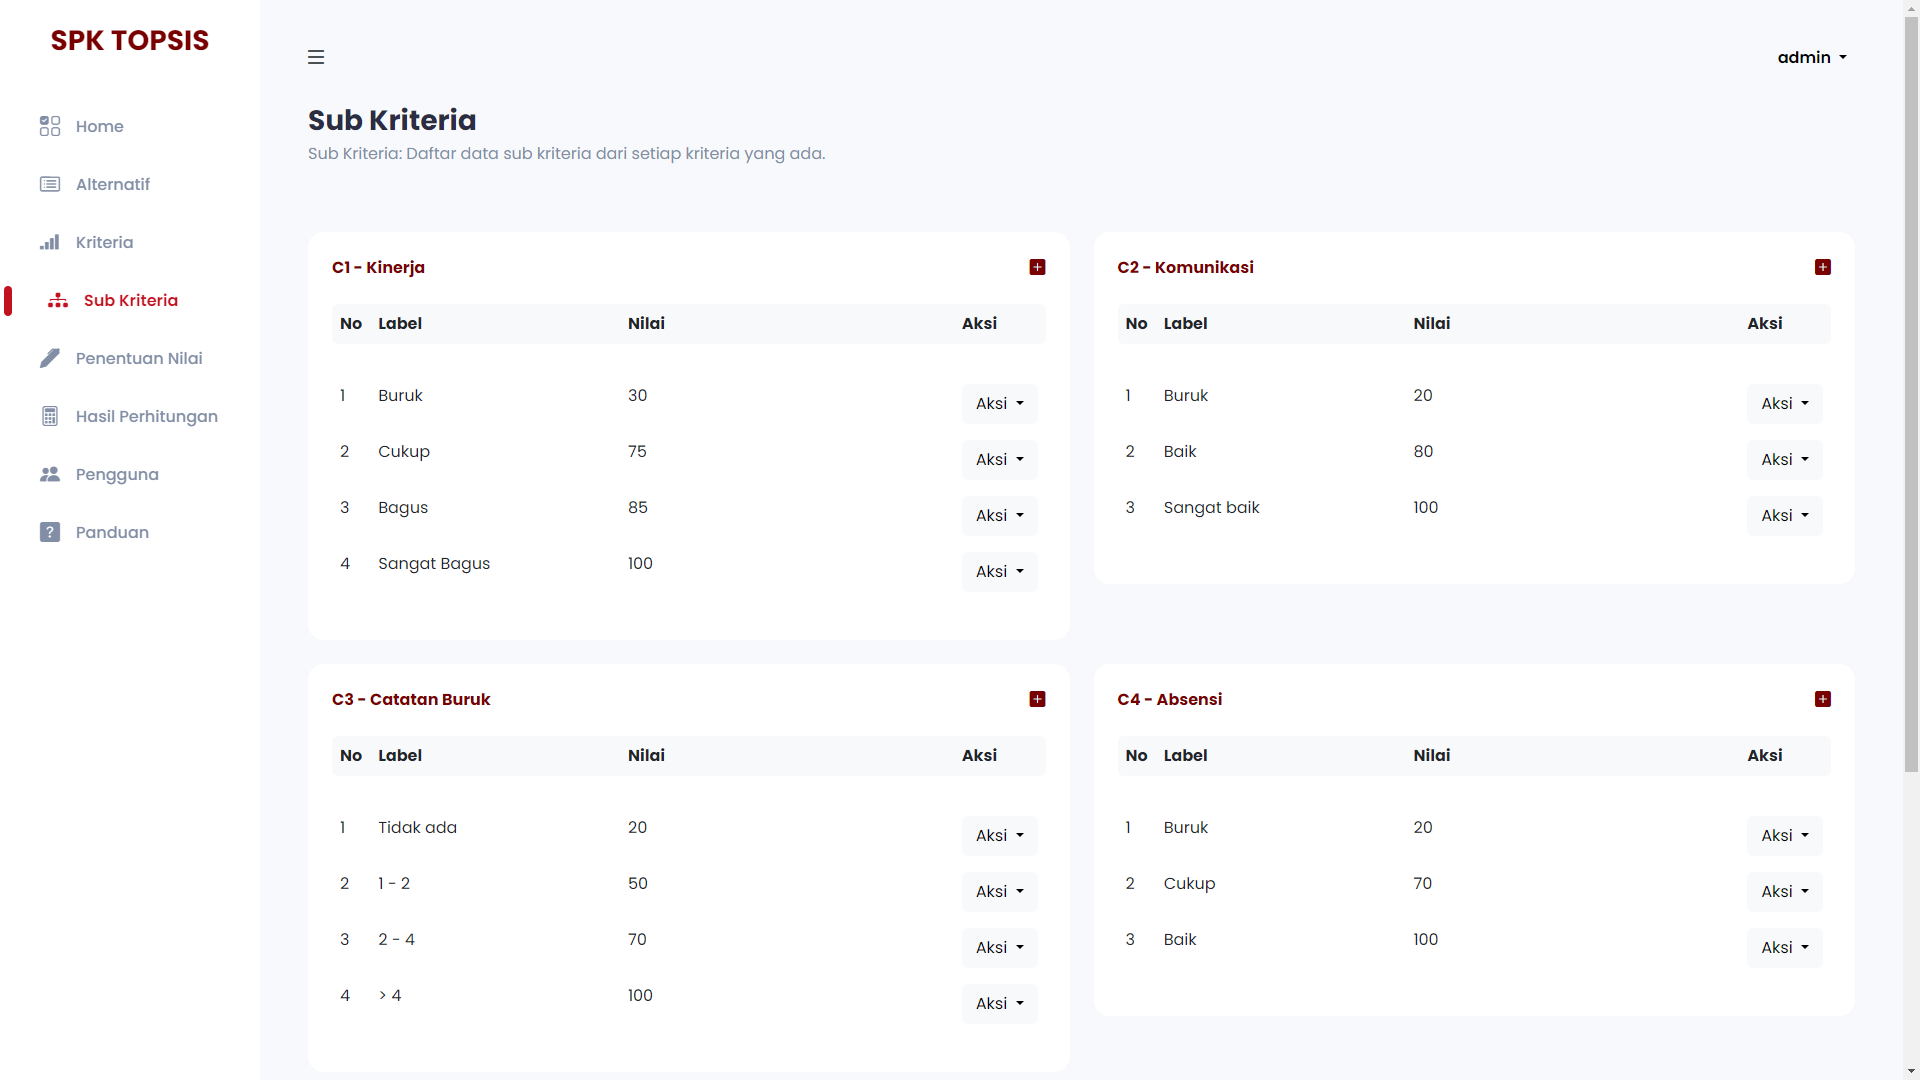Click the 2 - 4 label in Catatan Buruk

396,940
